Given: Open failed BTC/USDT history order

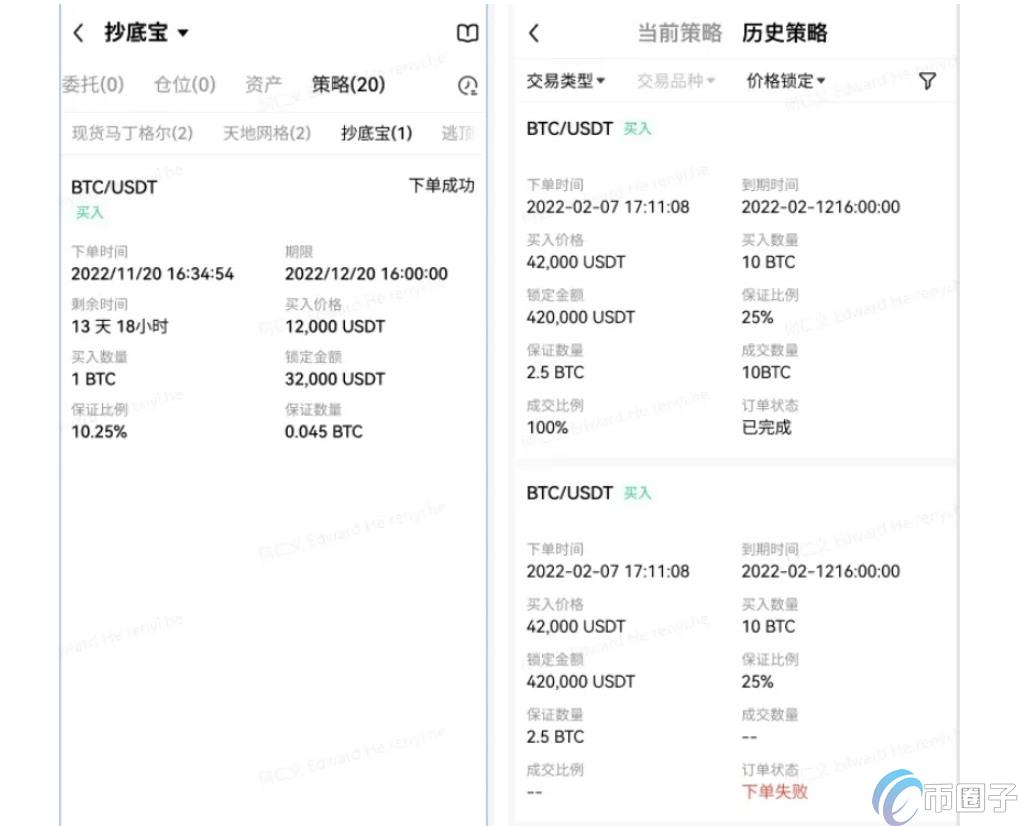Looking at the screenshot, I should (x=736, y=645).
